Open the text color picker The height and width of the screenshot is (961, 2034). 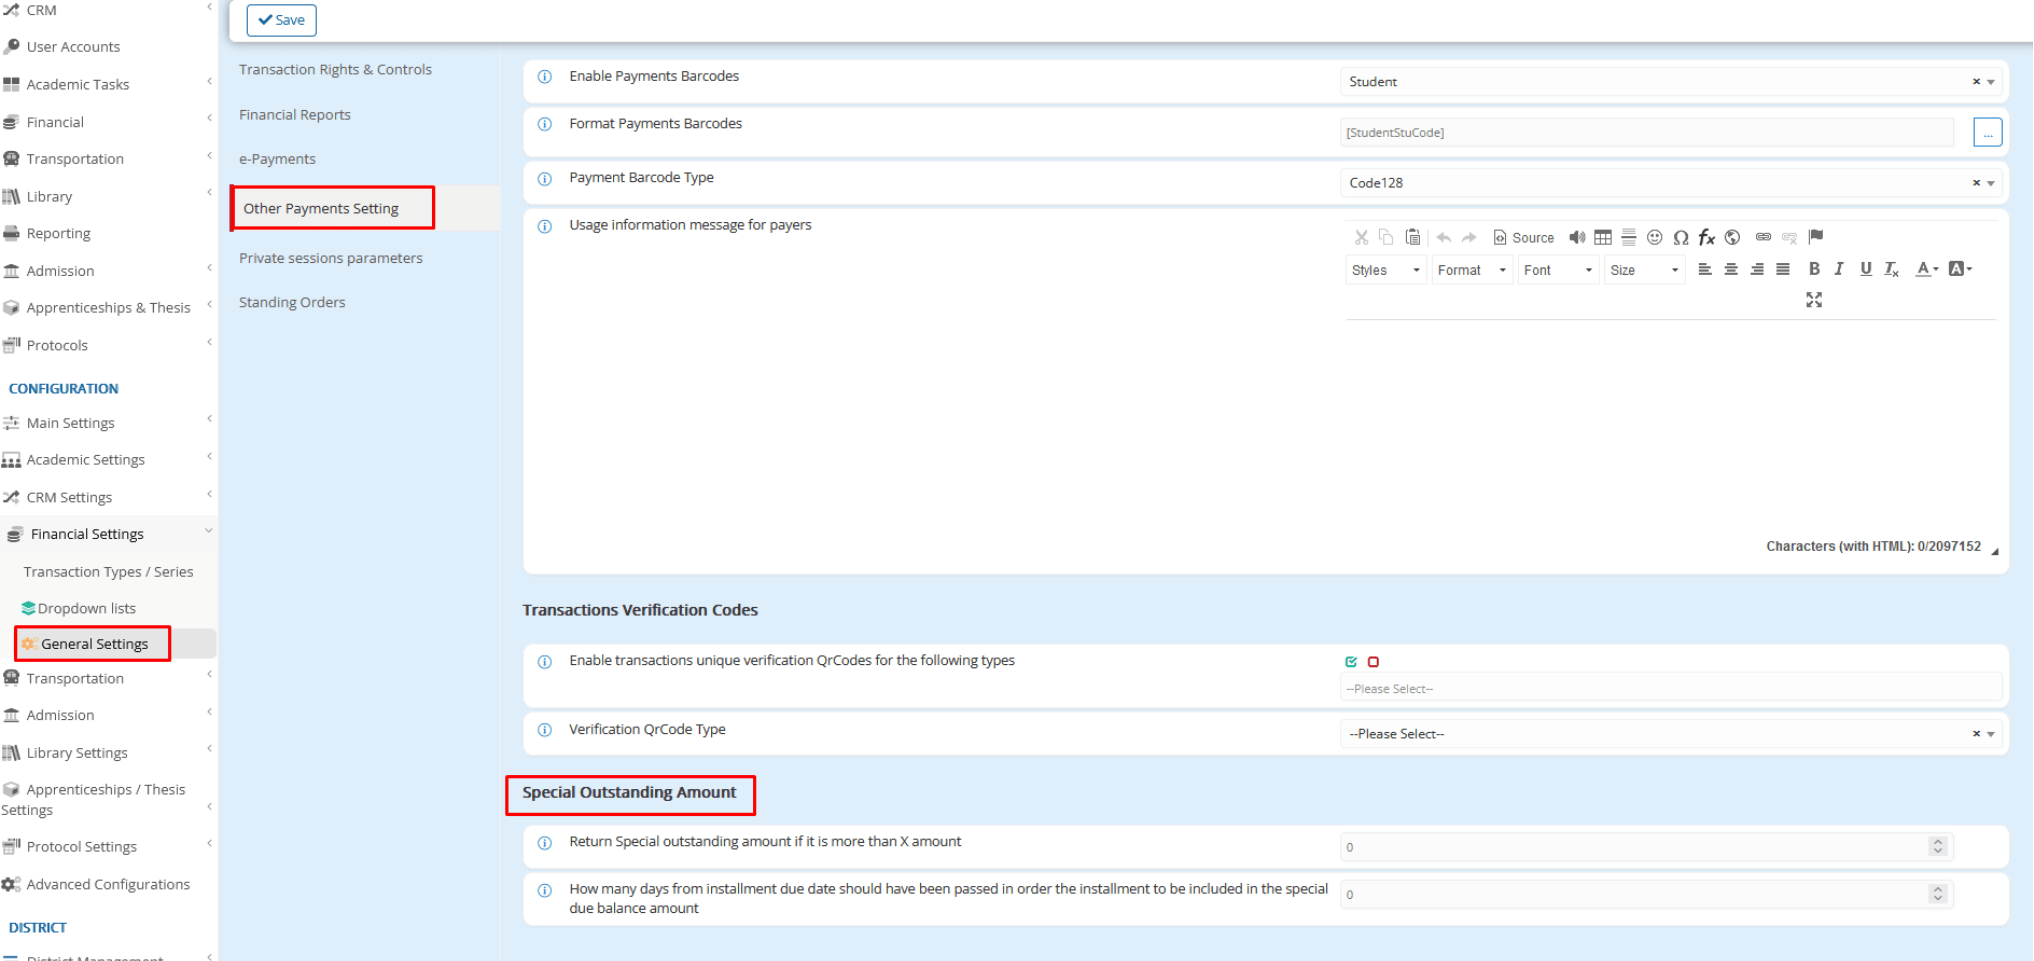click(x=1926, y=269)
